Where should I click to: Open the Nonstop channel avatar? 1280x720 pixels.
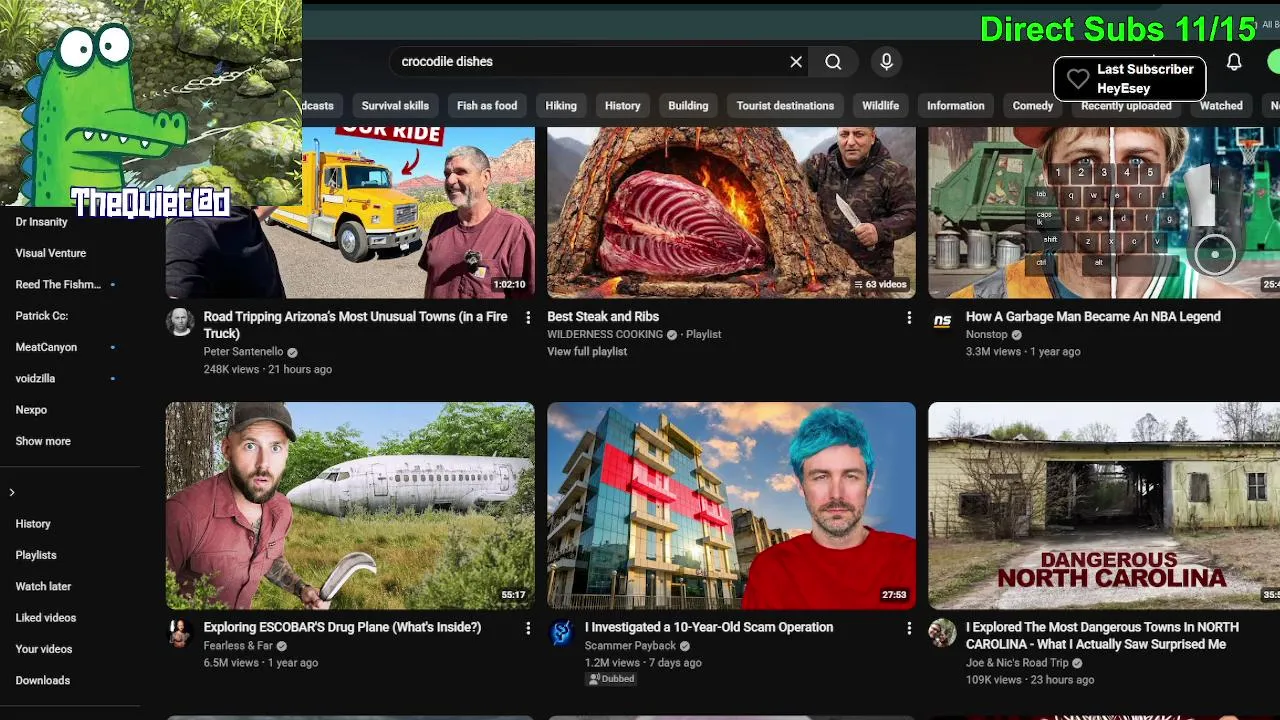click(942, 322)
